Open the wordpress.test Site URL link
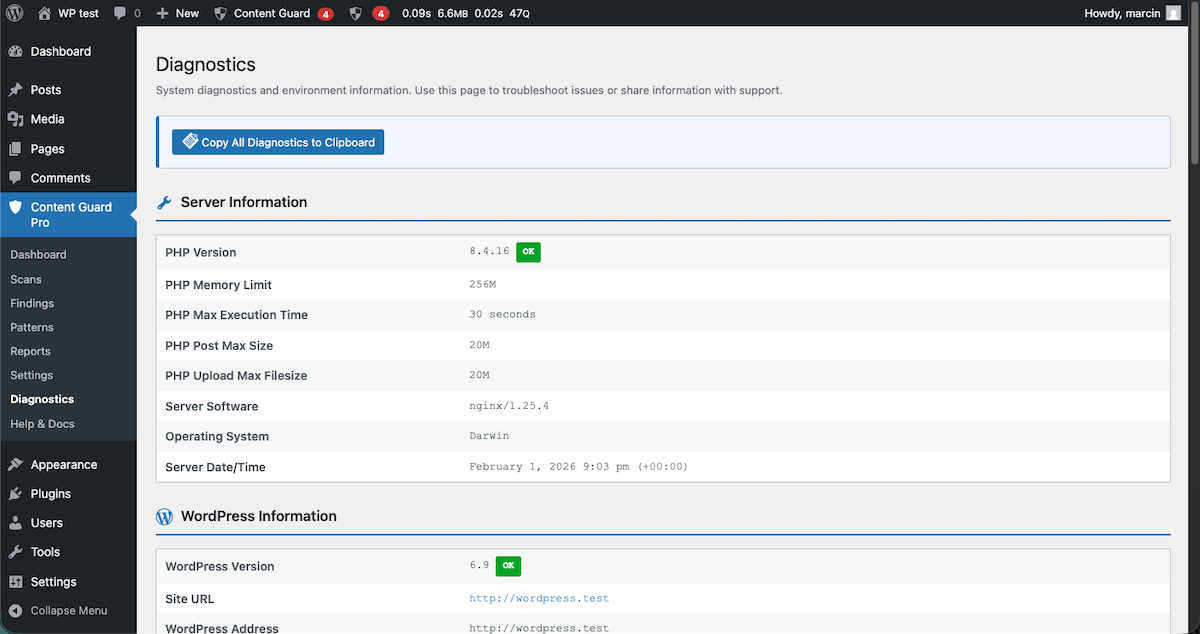Screen dimensions: 1200x634 (x=539, y=598)
